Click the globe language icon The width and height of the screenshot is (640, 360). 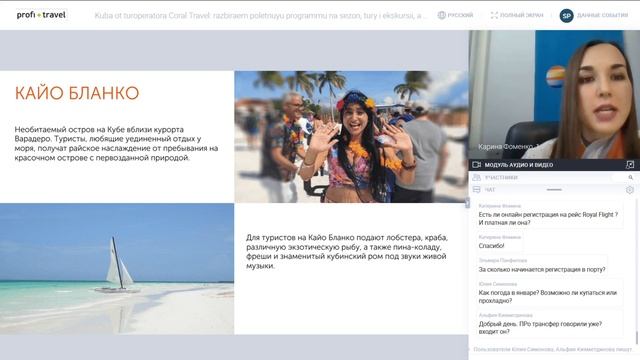(441, 15)
